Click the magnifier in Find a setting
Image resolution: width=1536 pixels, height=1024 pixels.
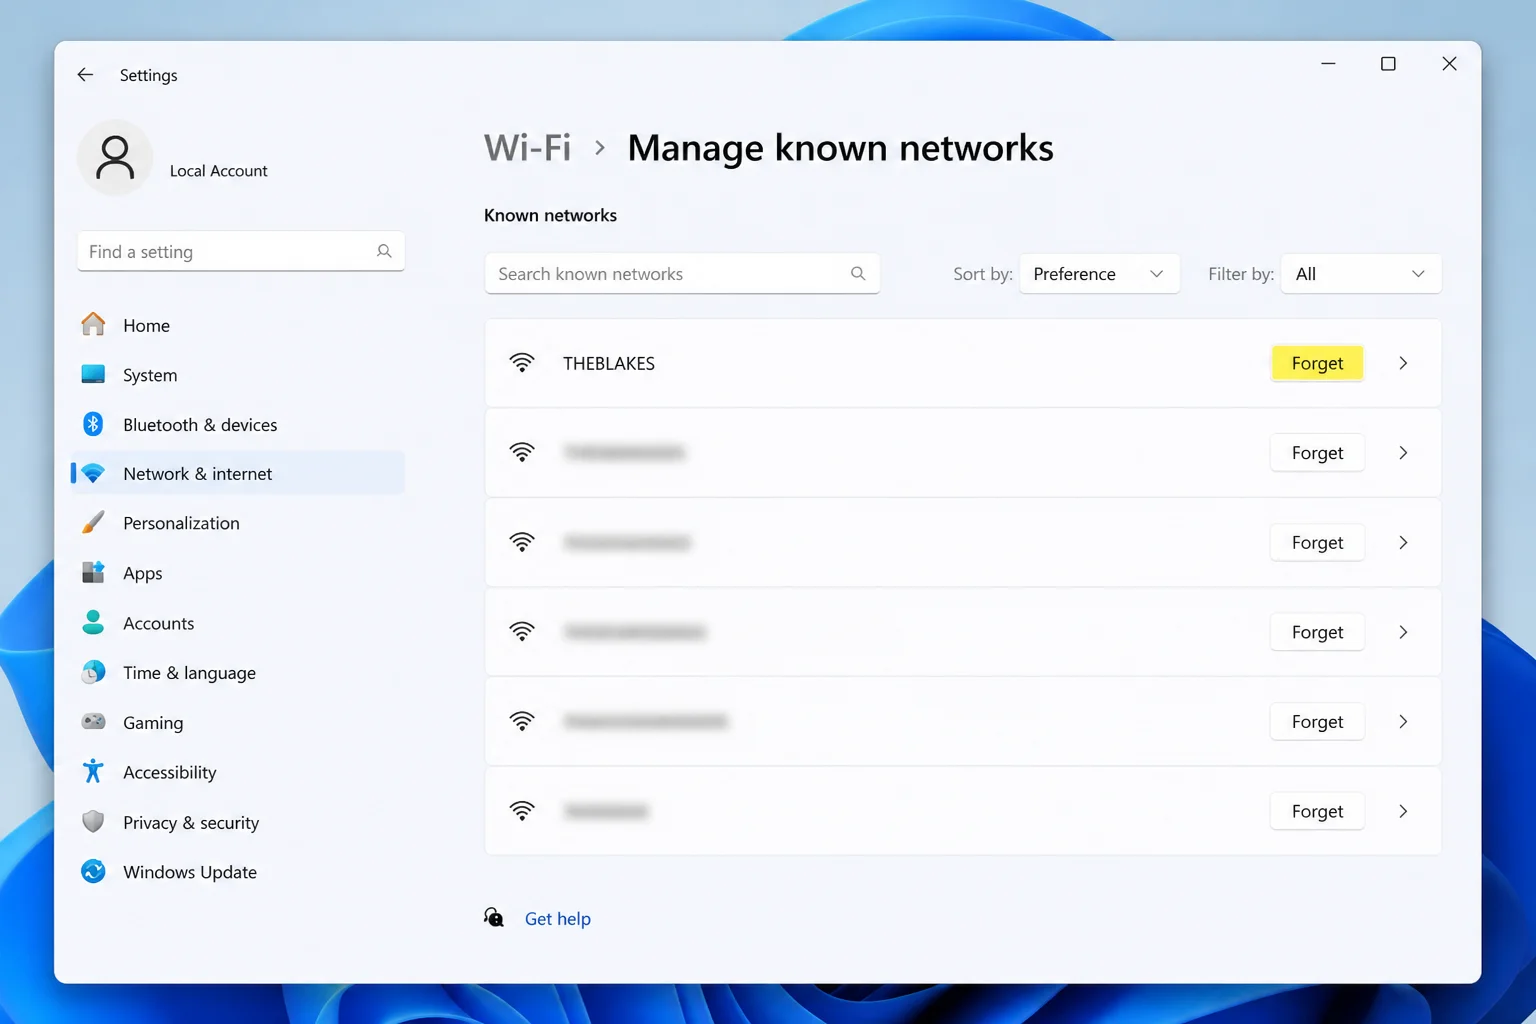coord(384,252)
